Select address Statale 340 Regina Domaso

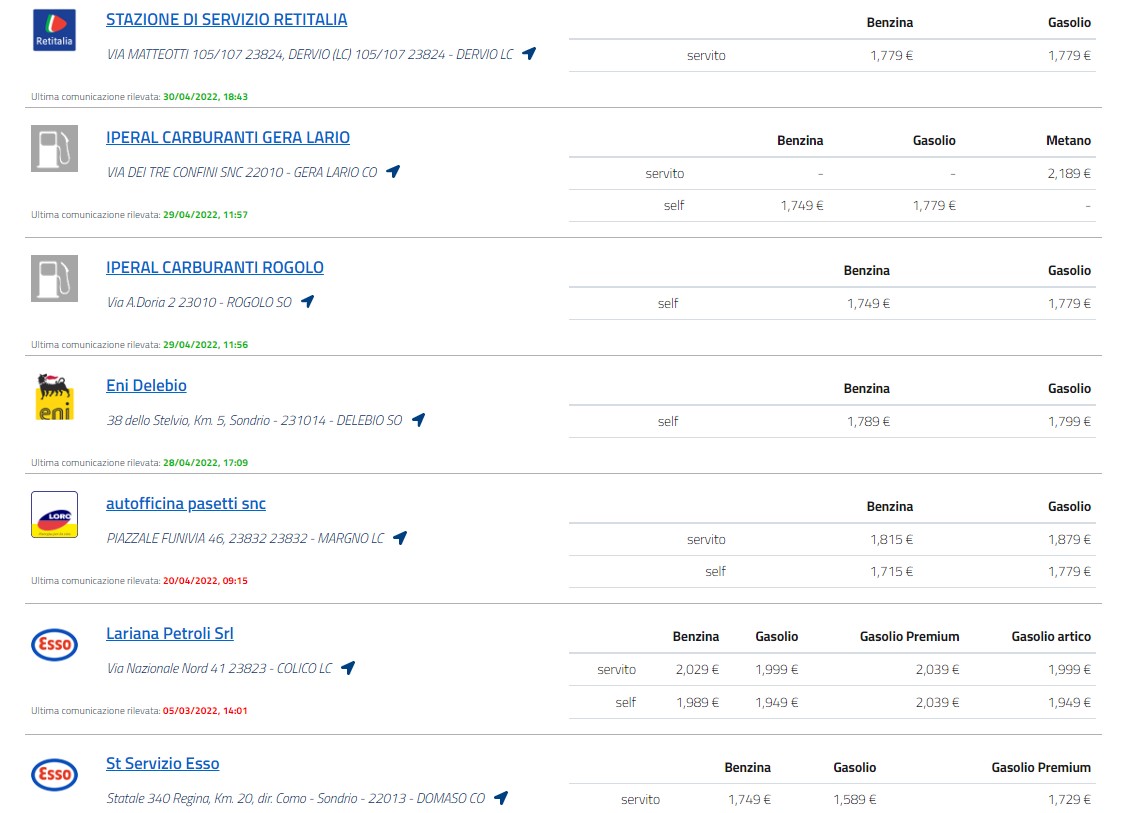click(295, 798)
